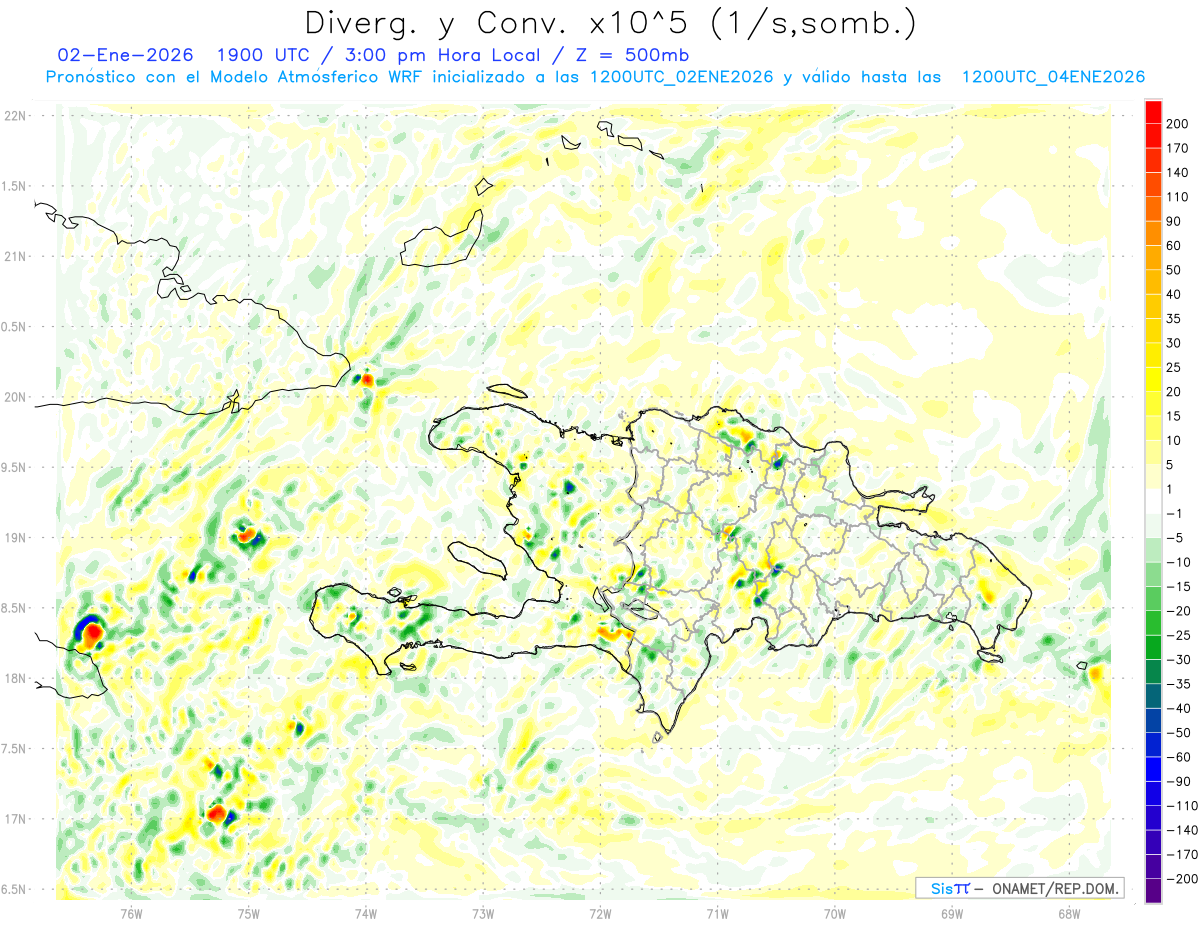Click the positive '90' colorbar label

(1174, 221)
